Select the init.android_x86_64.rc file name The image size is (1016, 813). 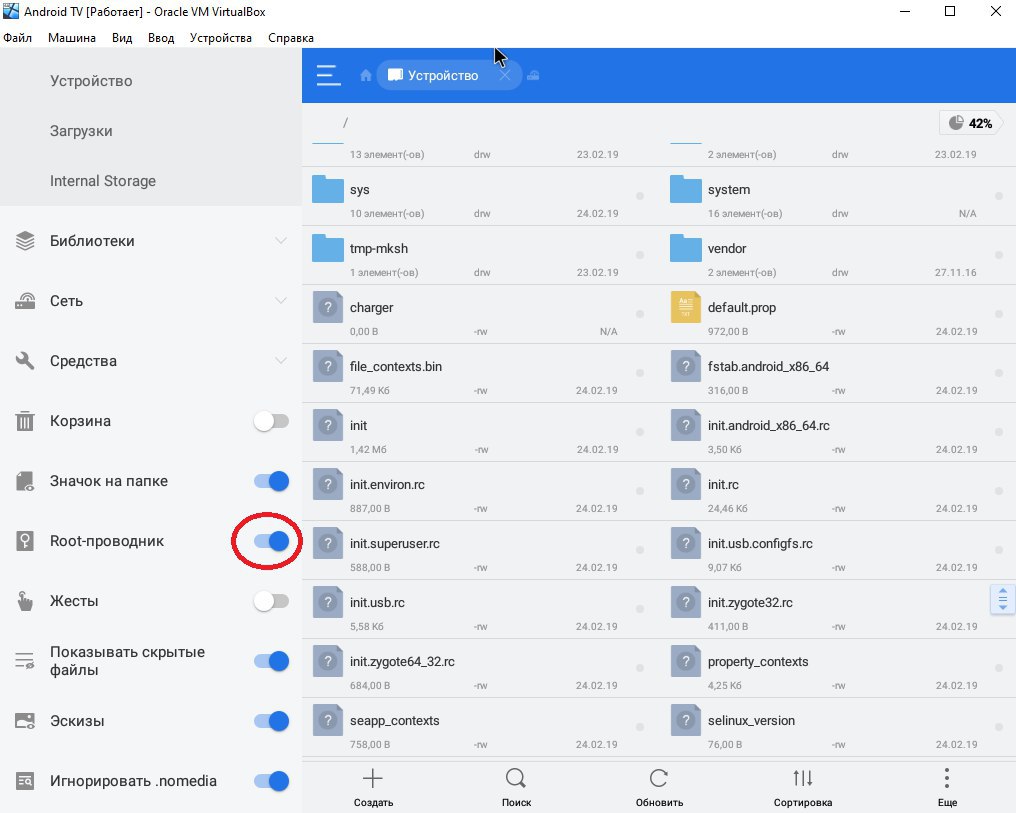[768, 426]
